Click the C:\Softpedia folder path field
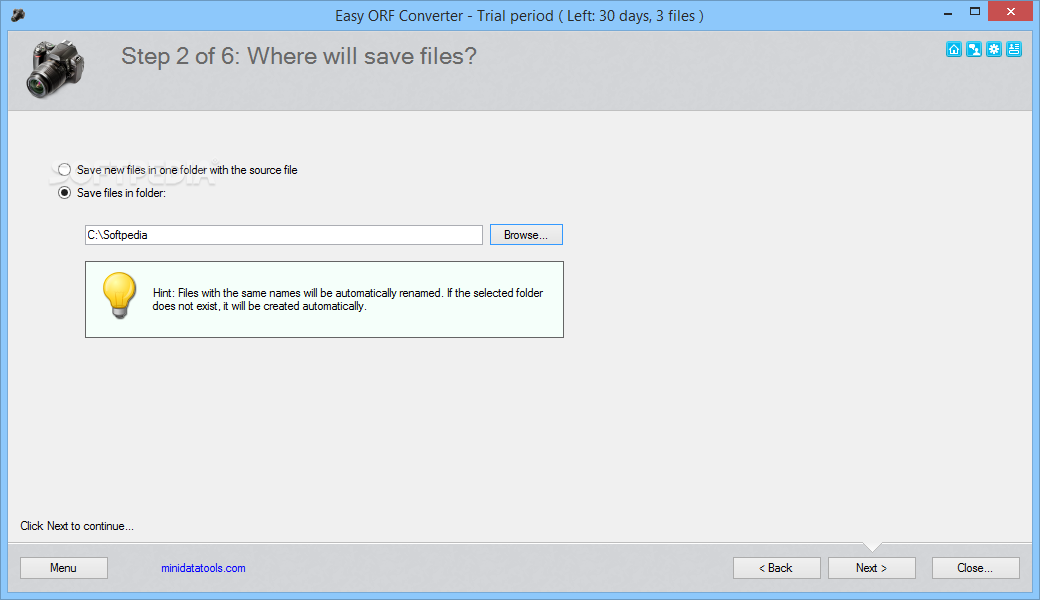The height and width of the screenshot is (600, 1040). [x=284, y=235]
